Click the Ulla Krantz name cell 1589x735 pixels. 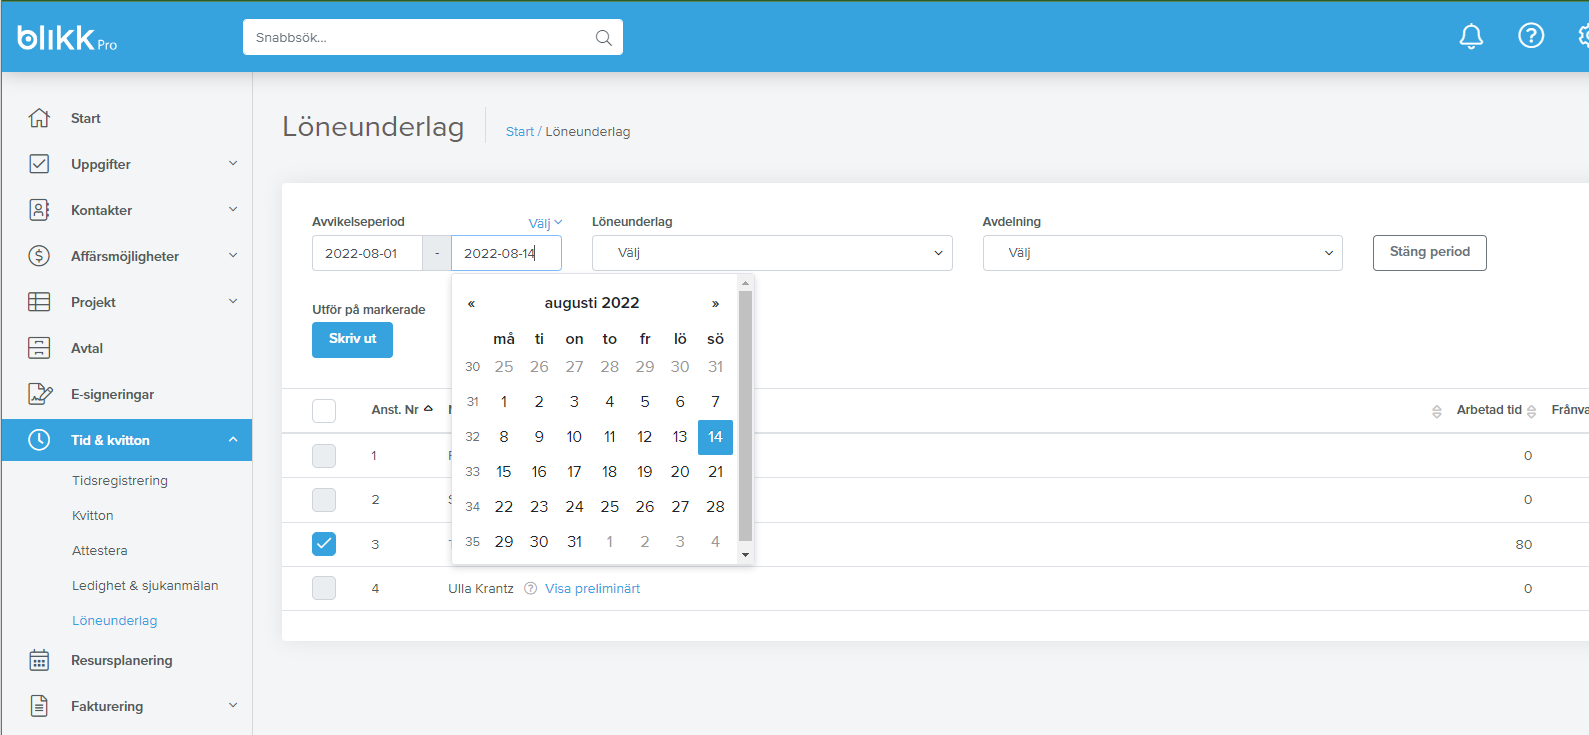point(481,589)
